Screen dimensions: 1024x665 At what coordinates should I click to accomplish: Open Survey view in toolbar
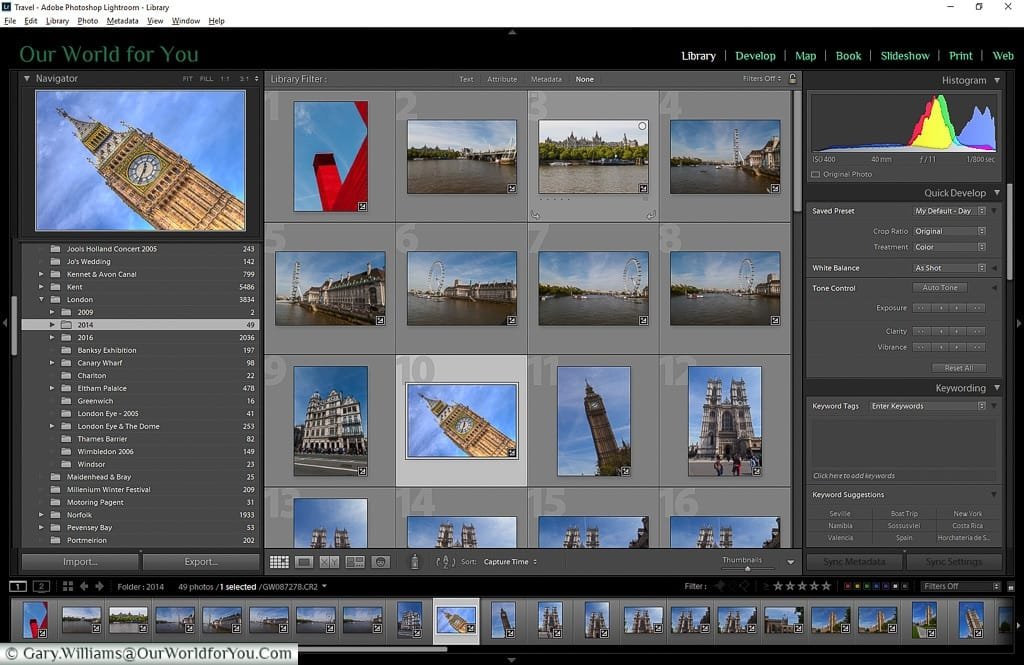coord(355,562)
